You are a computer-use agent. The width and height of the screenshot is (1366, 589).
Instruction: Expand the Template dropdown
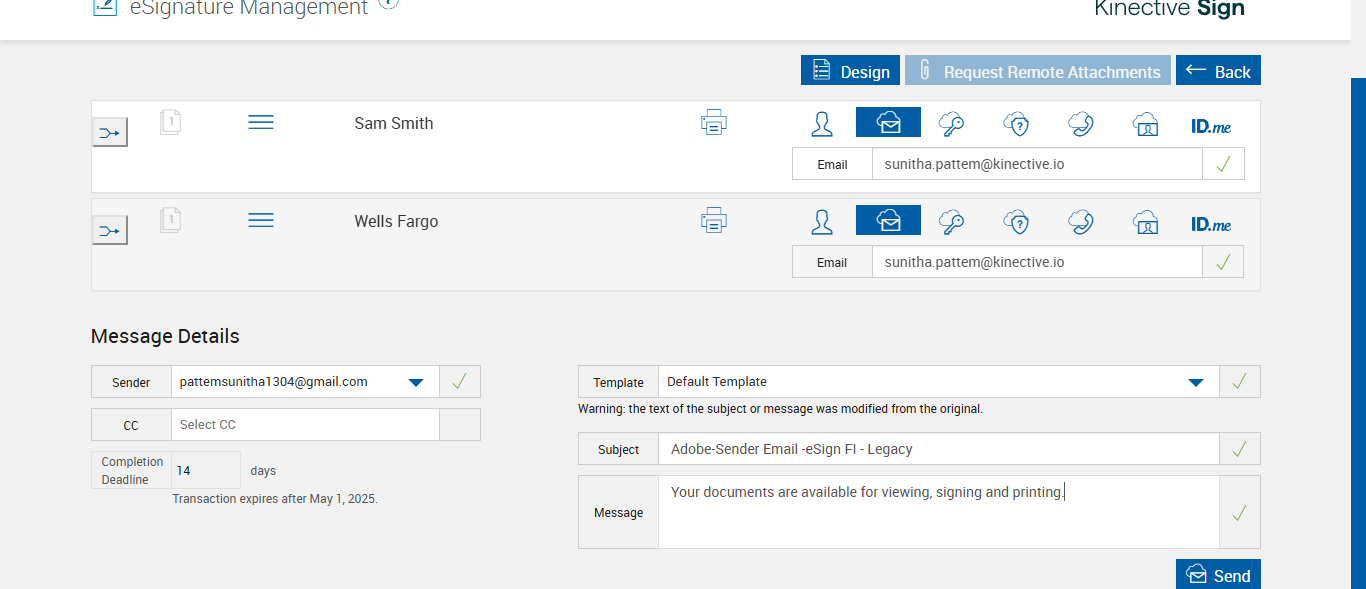point(1195,382)
